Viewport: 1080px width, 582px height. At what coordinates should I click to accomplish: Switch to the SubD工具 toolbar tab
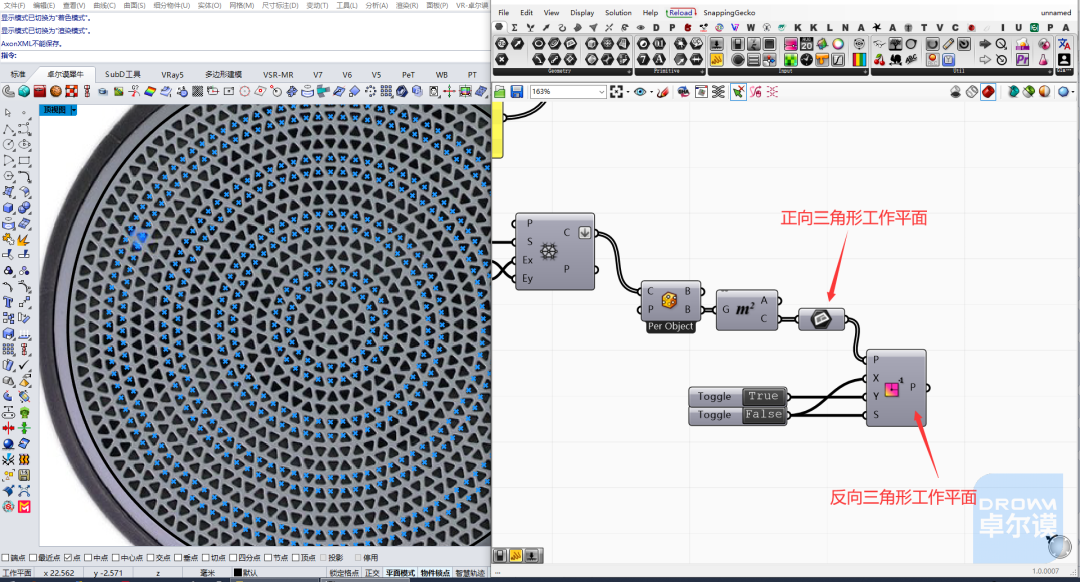coord(123,74)
